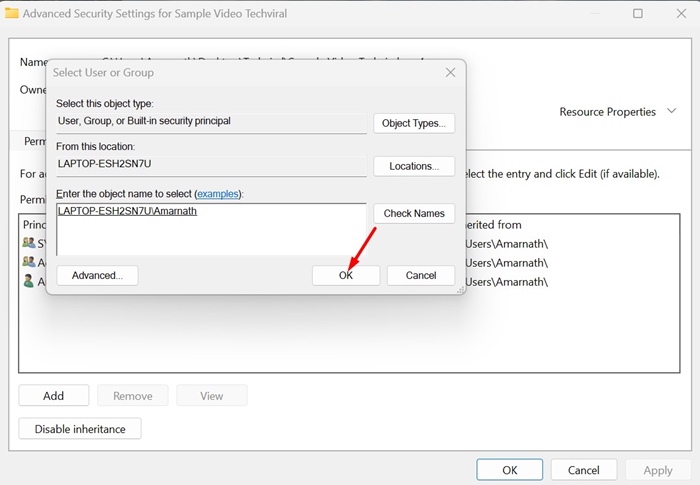Image resolution: width=700 pixels, height=485 pixels.
Task: Open the Locations picker
Action: pos(414,166)
